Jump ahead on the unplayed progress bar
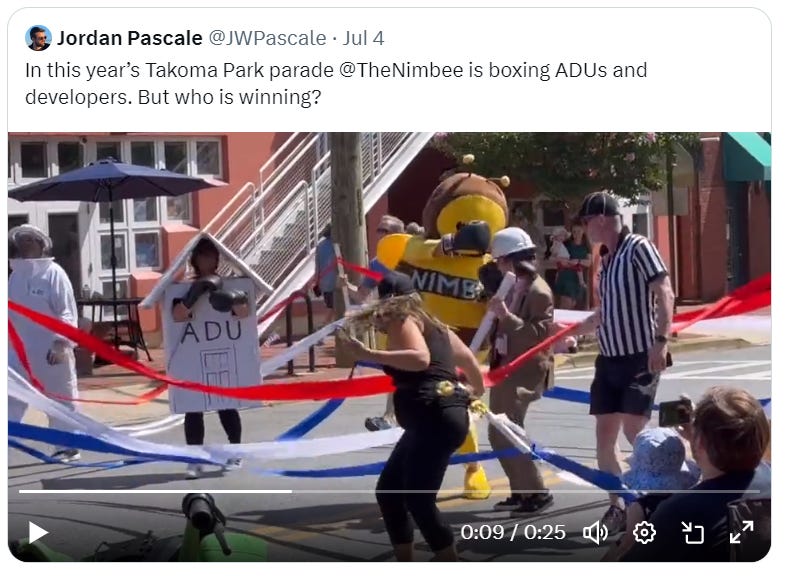The height and width of the screenshot is (576, 786). pos(525,491)
